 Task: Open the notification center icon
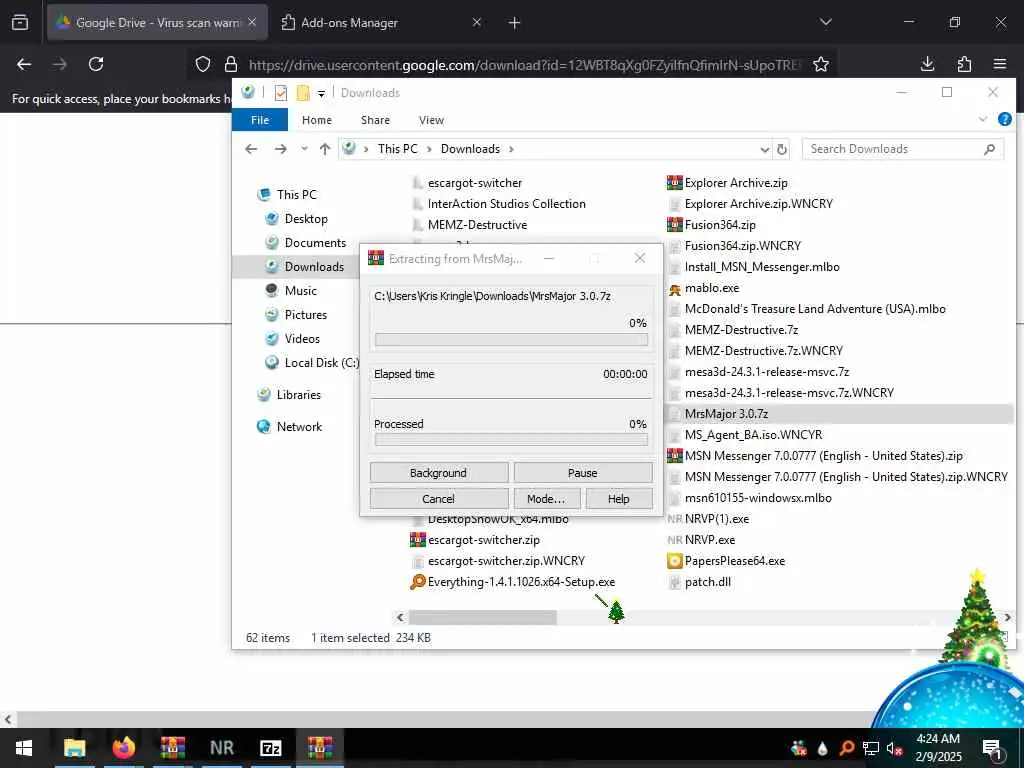click(x=993, y=748)
